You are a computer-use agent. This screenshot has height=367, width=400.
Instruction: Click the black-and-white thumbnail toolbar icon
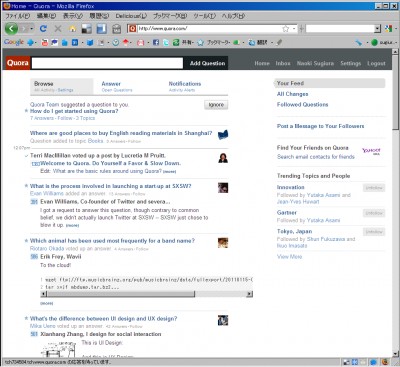(x=87, y=29)
